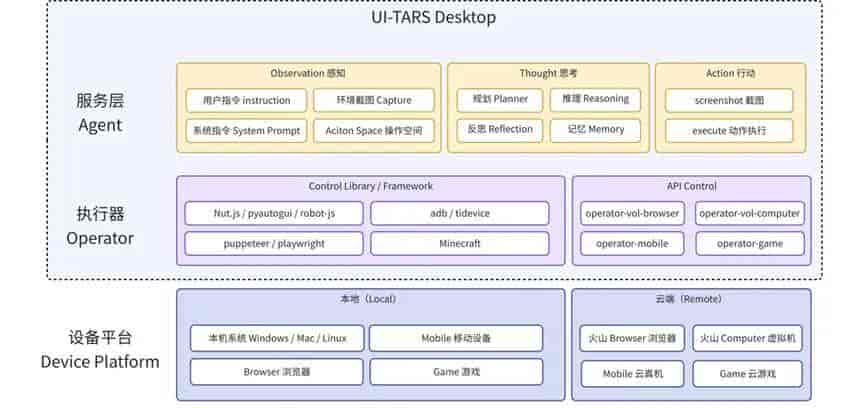This screenshot has height=408, width=863.
Task: Click the "Thought 思考" group heading
Action: pyautogui.click(x=548, y=73)
